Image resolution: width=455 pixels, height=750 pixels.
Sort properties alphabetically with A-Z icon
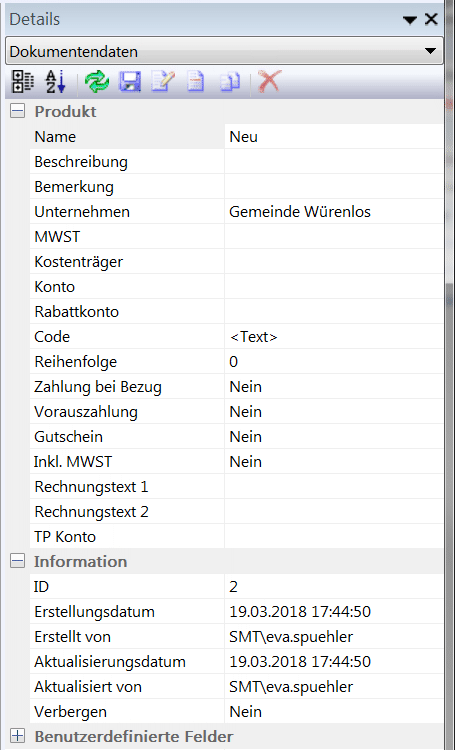pyautogui.click(x=55, y=81)
